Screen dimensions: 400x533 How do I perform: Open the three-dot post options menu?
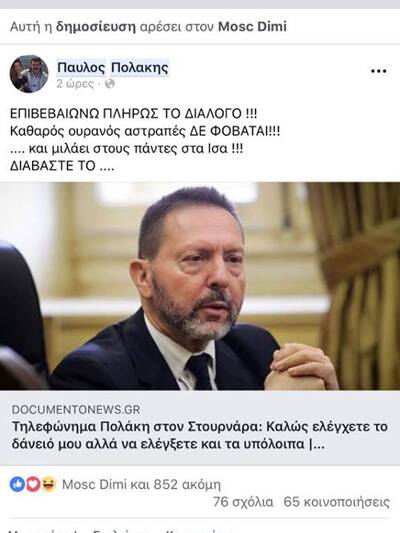point(378,71)
